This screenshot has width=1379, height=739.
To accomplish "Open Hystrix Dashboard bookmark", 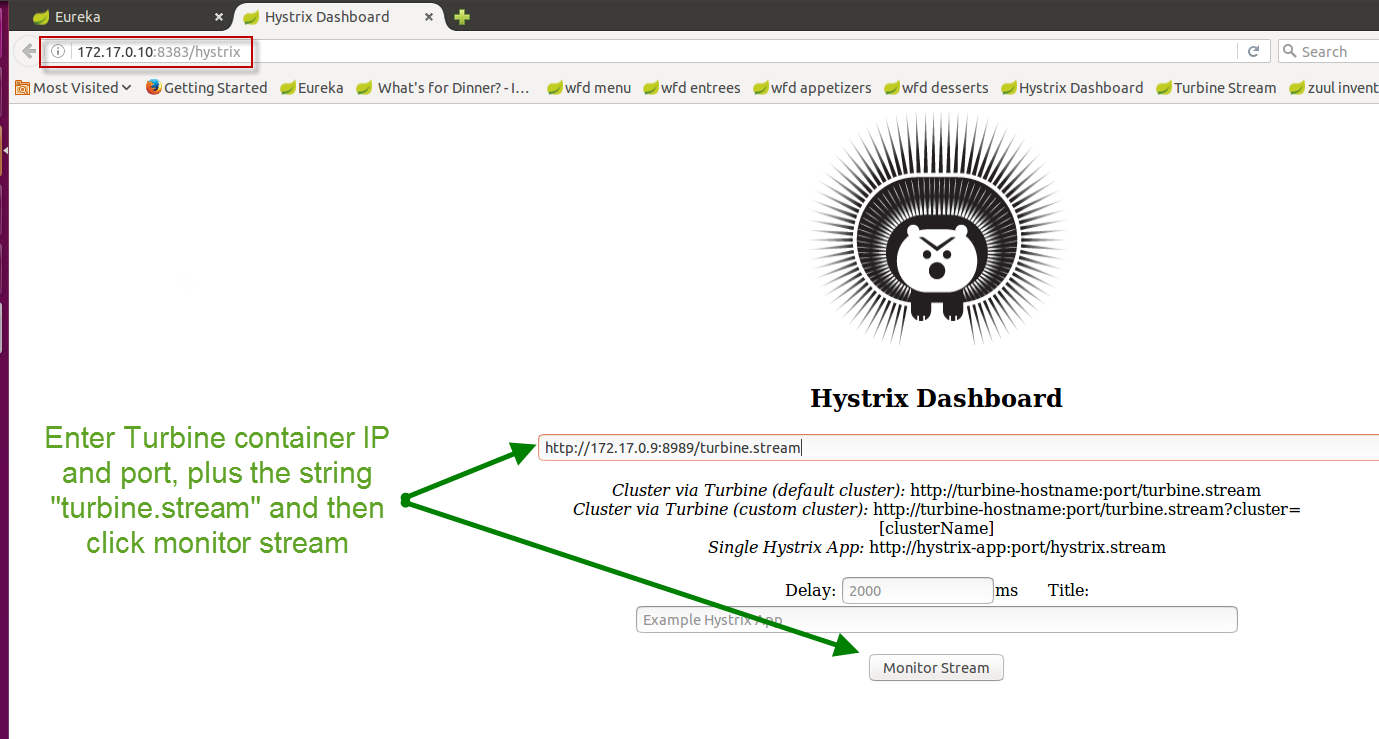I will click(1072, 88).
